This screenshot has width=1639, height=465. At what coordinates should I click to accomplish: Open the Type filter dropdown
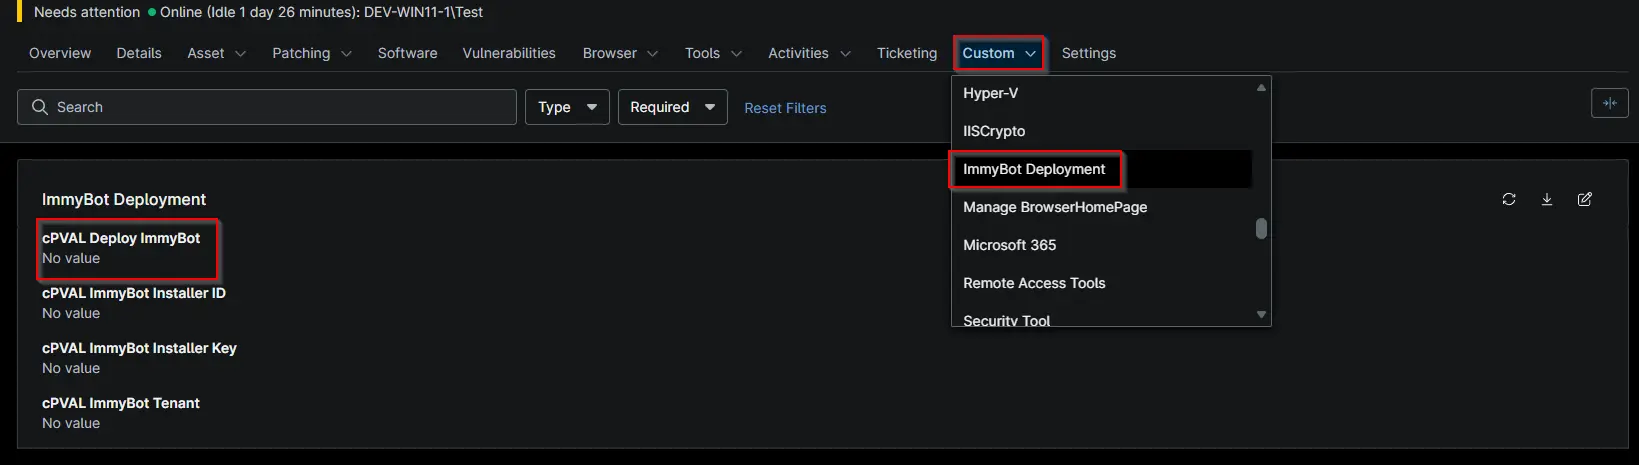[x=567, y=107]
